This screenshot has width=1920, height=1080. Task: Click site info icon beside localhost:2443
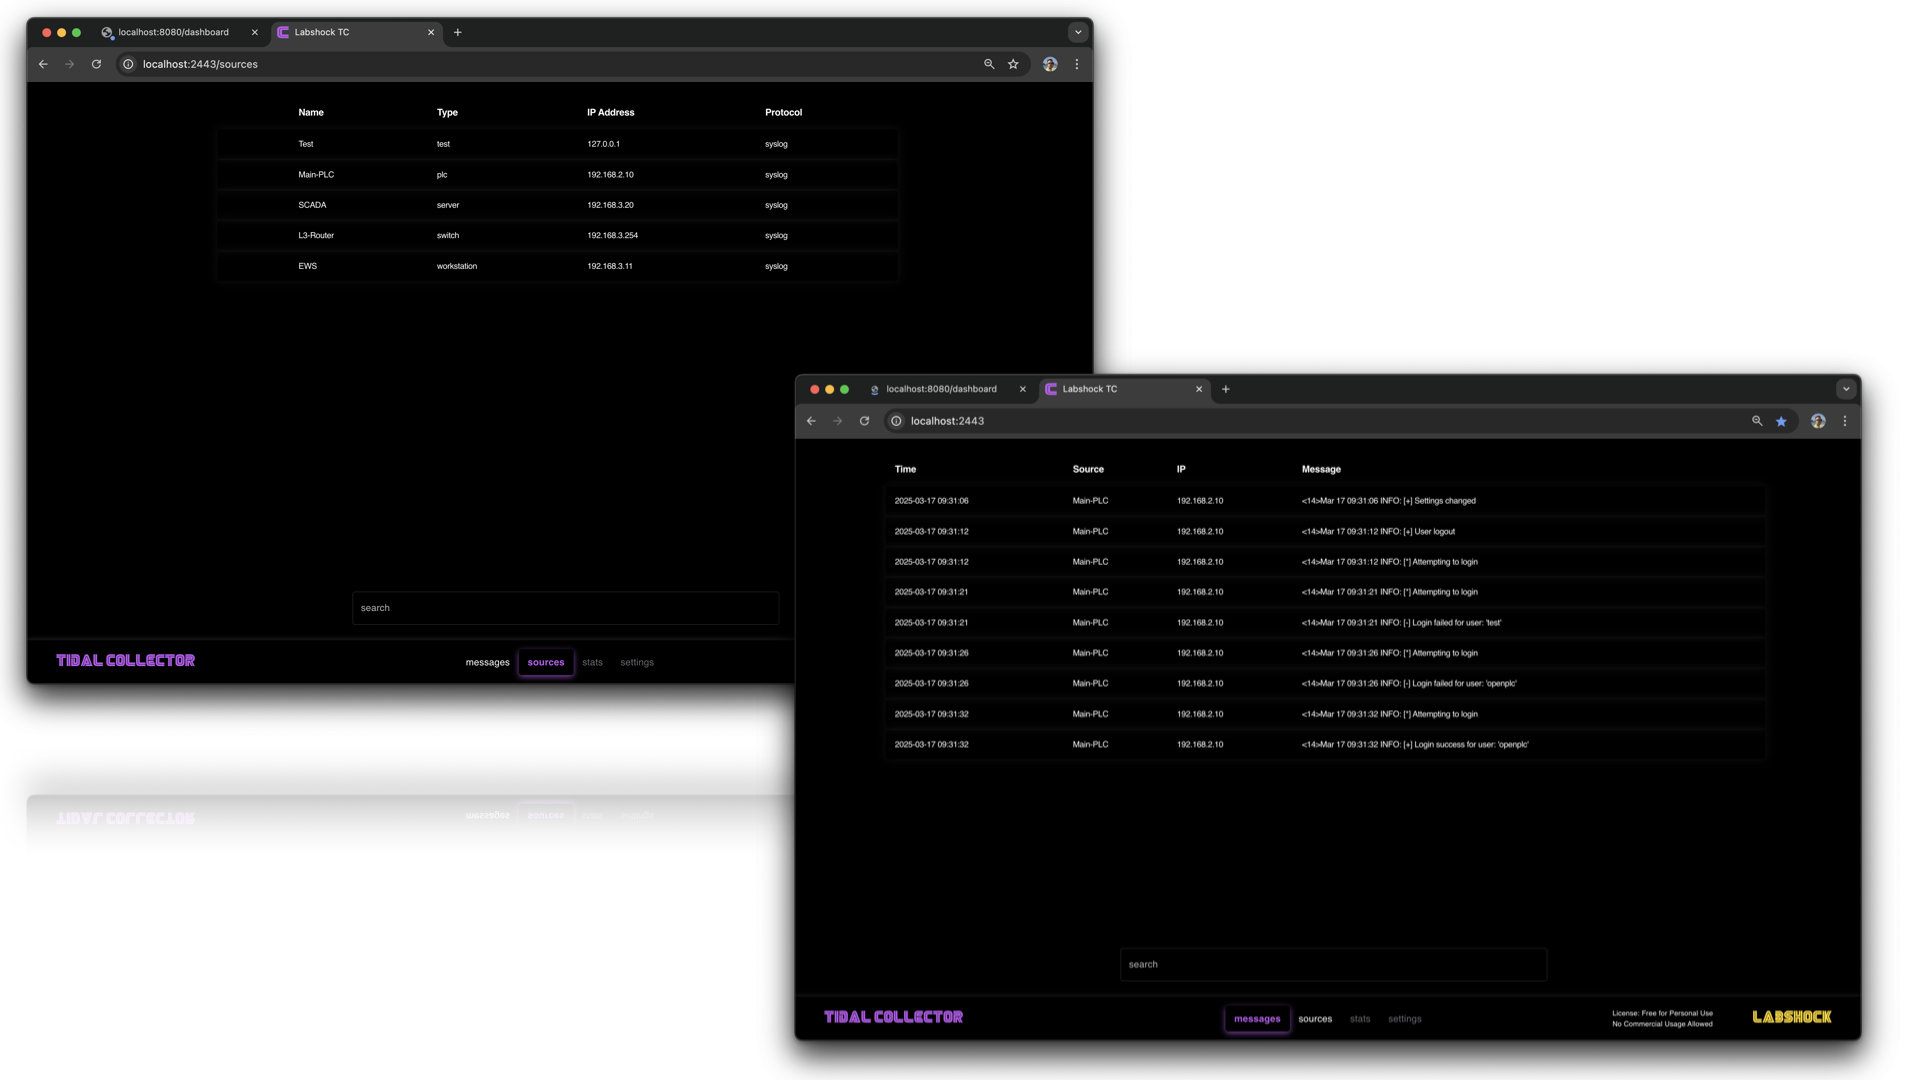coord(896,421)
